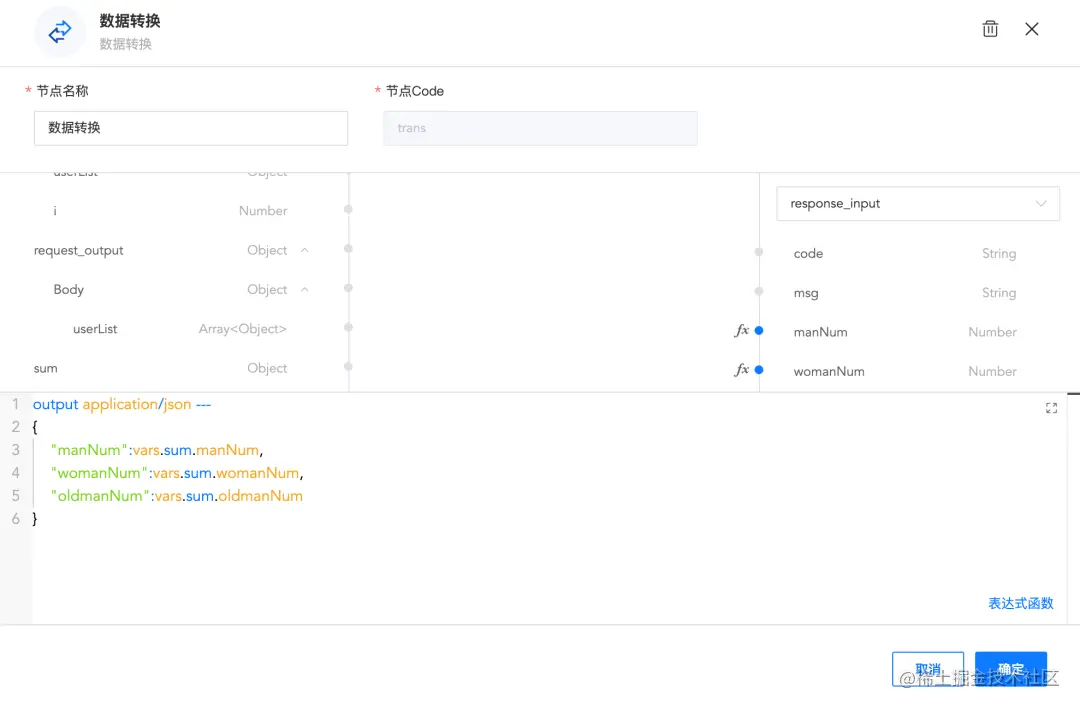Click the connector dot of the sum row

pyautogui.click(x=349, y=367)
